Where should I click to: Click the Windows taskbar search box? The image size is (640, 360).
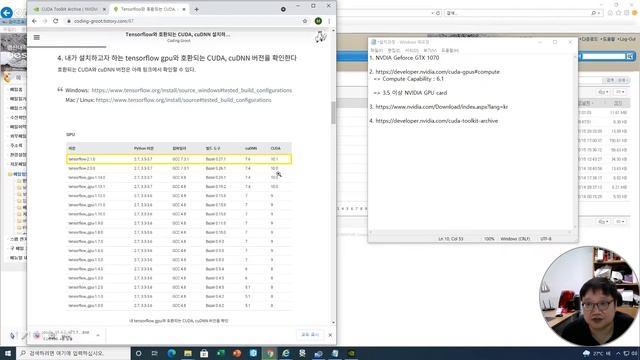[x=73, y=353]
